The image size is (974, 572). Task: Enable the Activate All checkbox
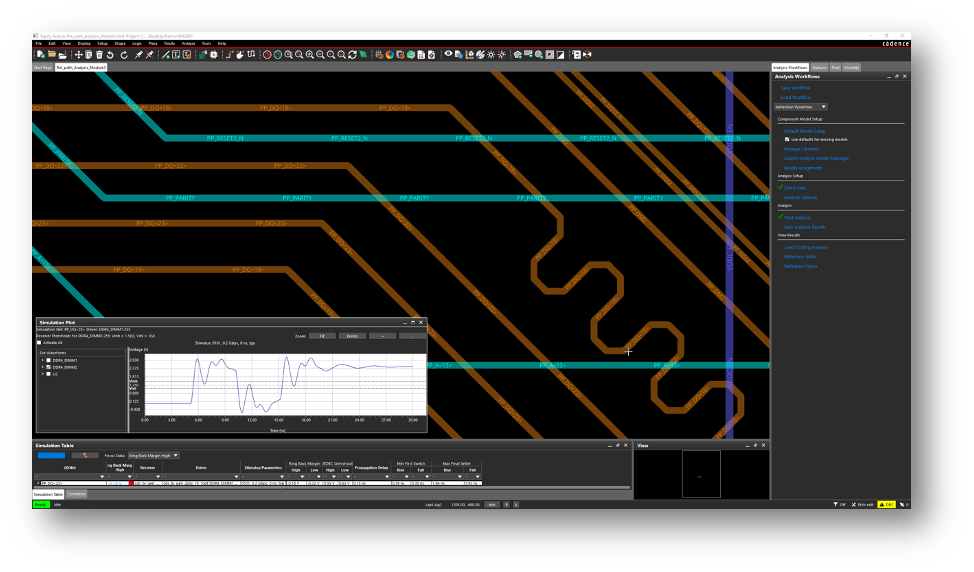39,342
